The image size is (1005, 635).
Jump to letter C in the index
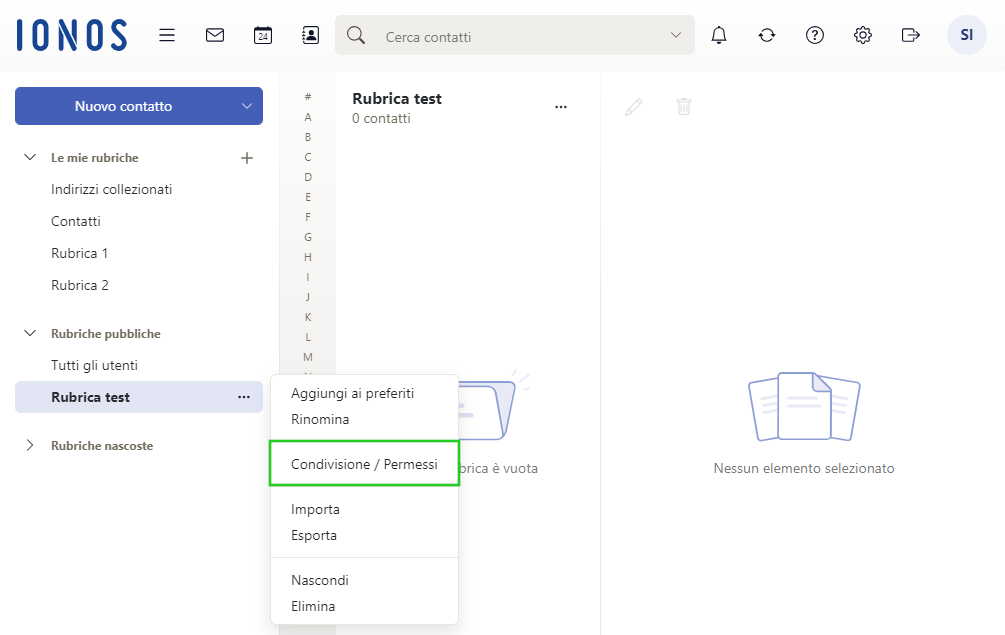tap(308, 157)
